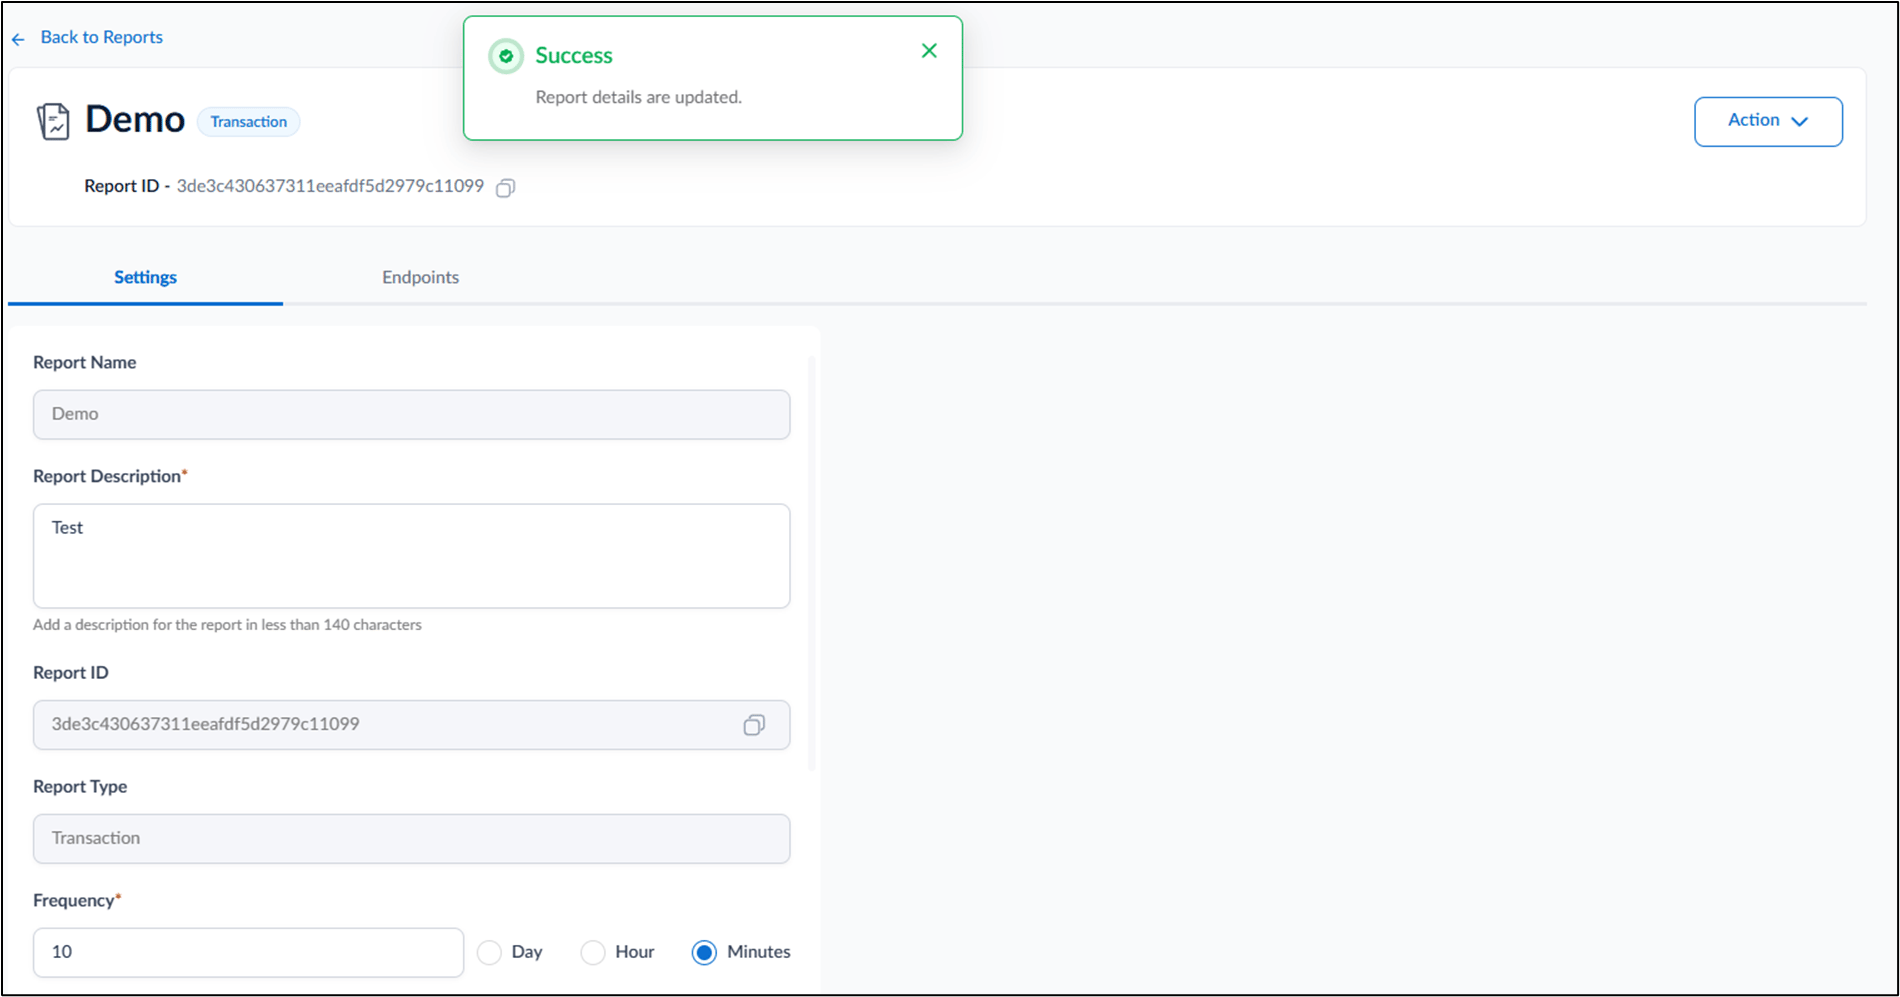Click the Settings panel scrollbar
The image size is (1900, 997).
click(x=811, y=563)
